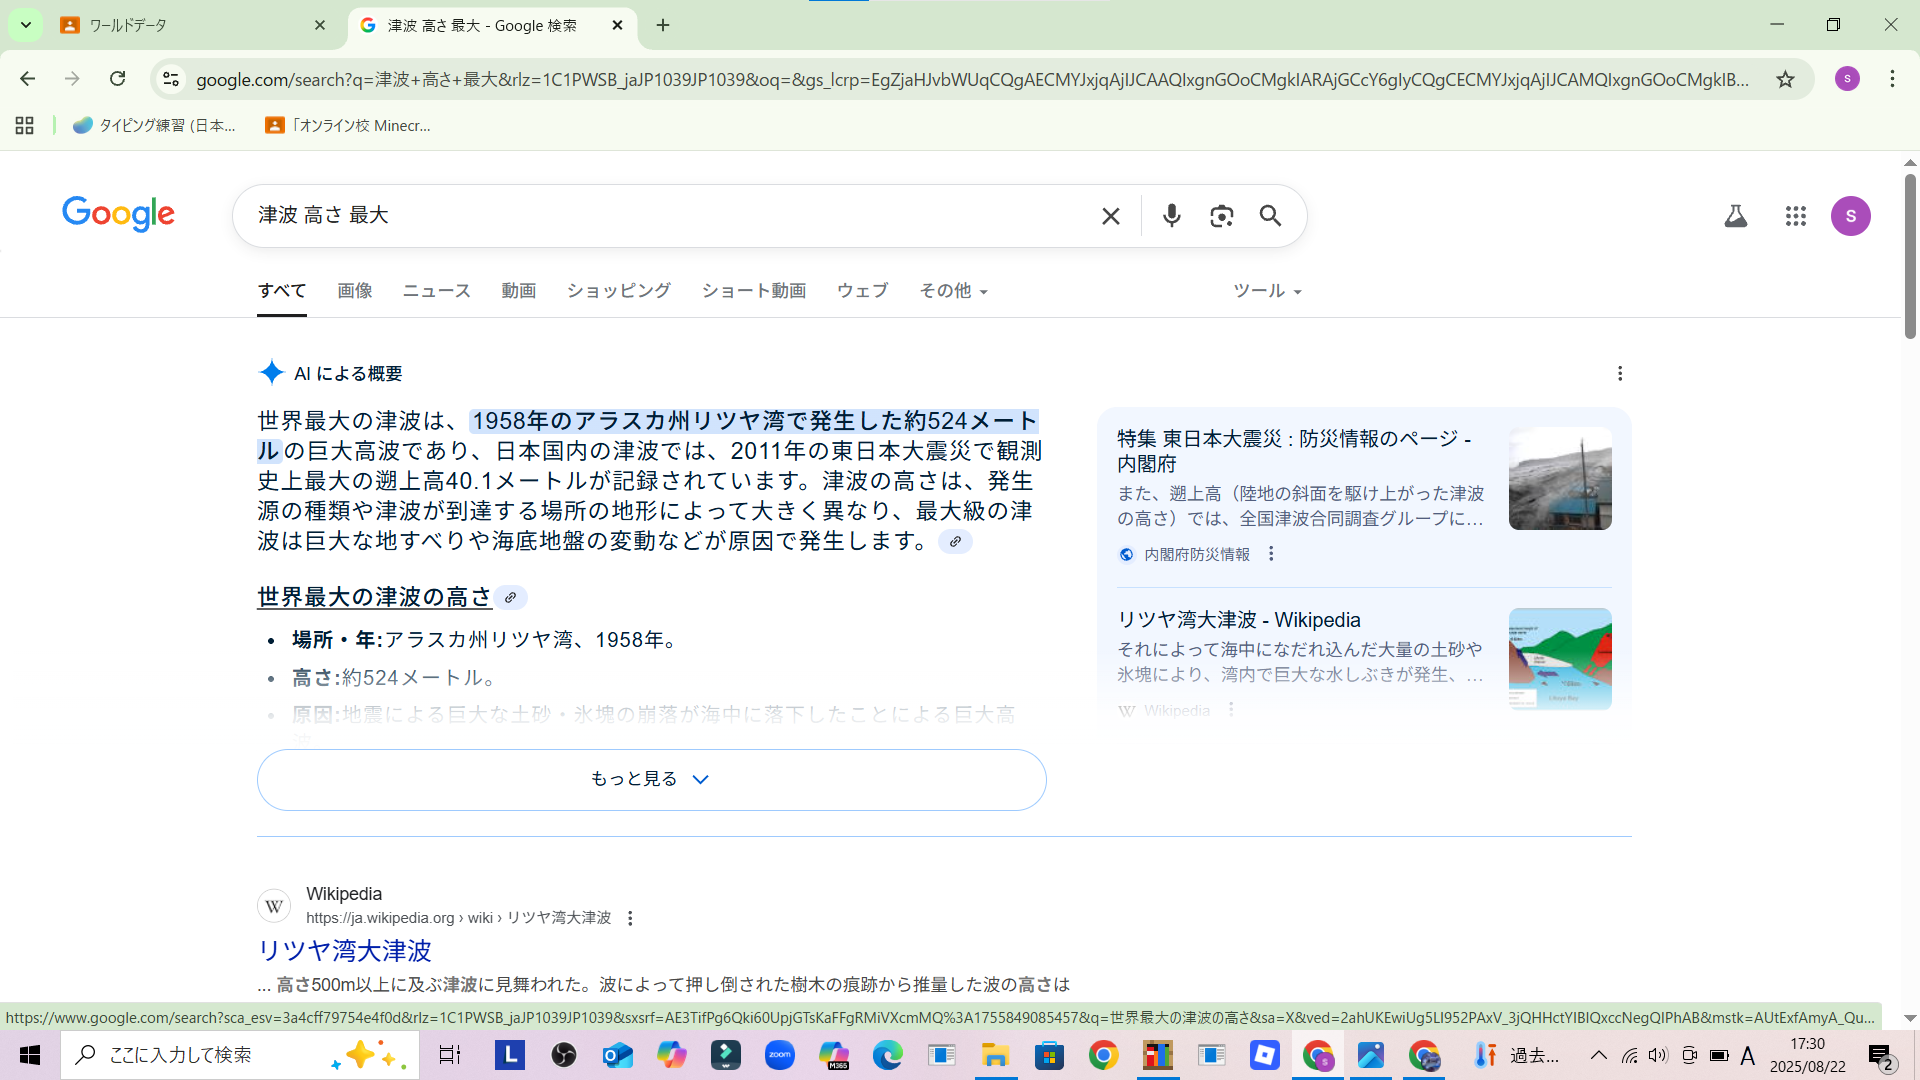The height and width of the screenshot is (1080, 1920).
Task: Open the bookmarks apps grid icon
Action: (25, 125)
